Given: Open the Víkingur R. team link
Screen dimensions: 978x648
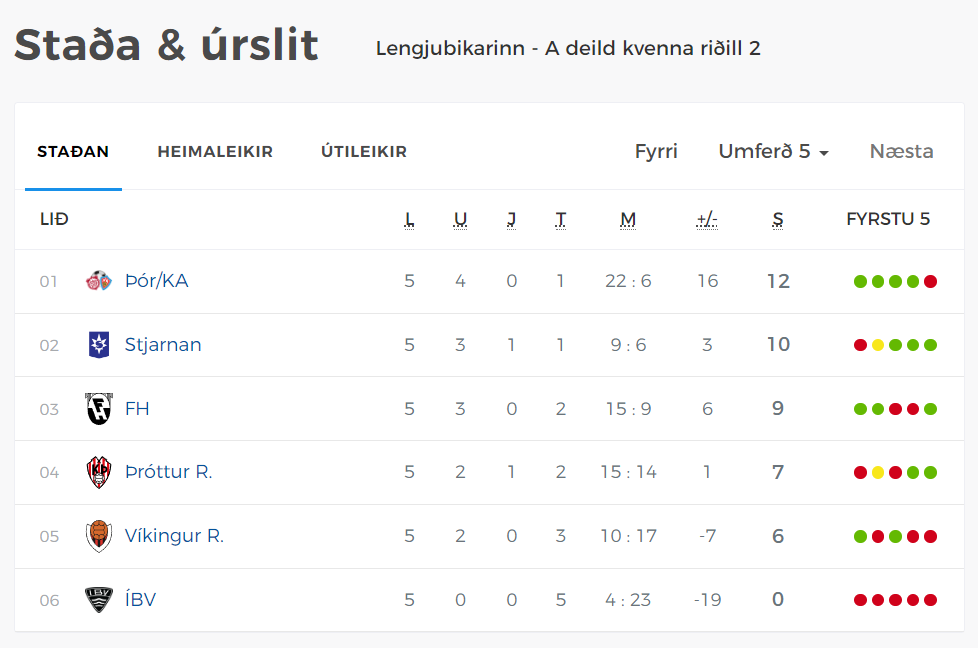Looking at the screenshot, I should point(174,536).
